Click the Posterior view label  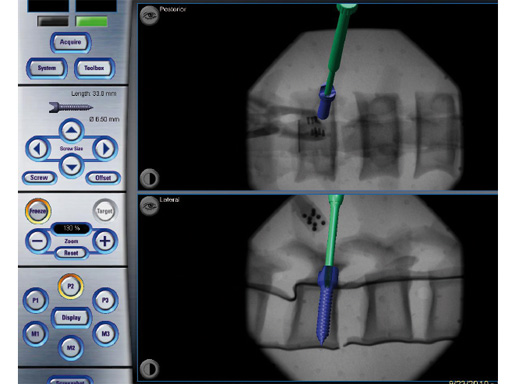click(173, 9)
